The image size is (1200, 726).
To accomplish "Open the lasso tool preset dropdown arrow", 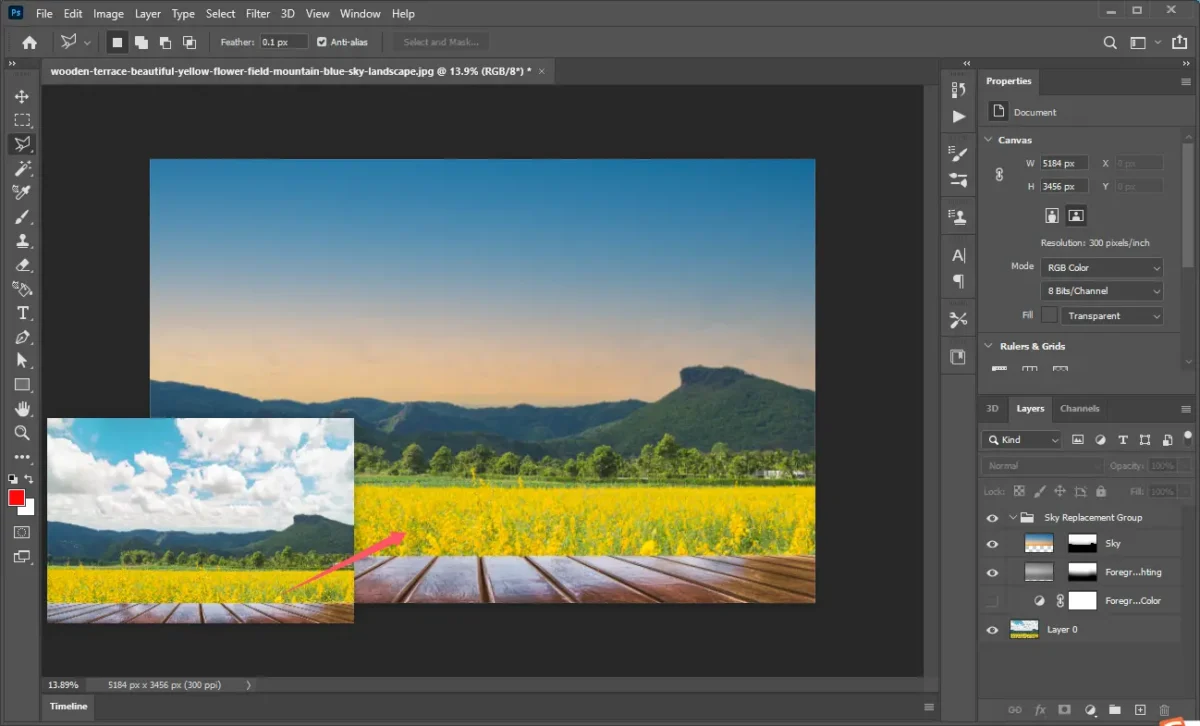I will pyautogui.click(x=88, y=43).
